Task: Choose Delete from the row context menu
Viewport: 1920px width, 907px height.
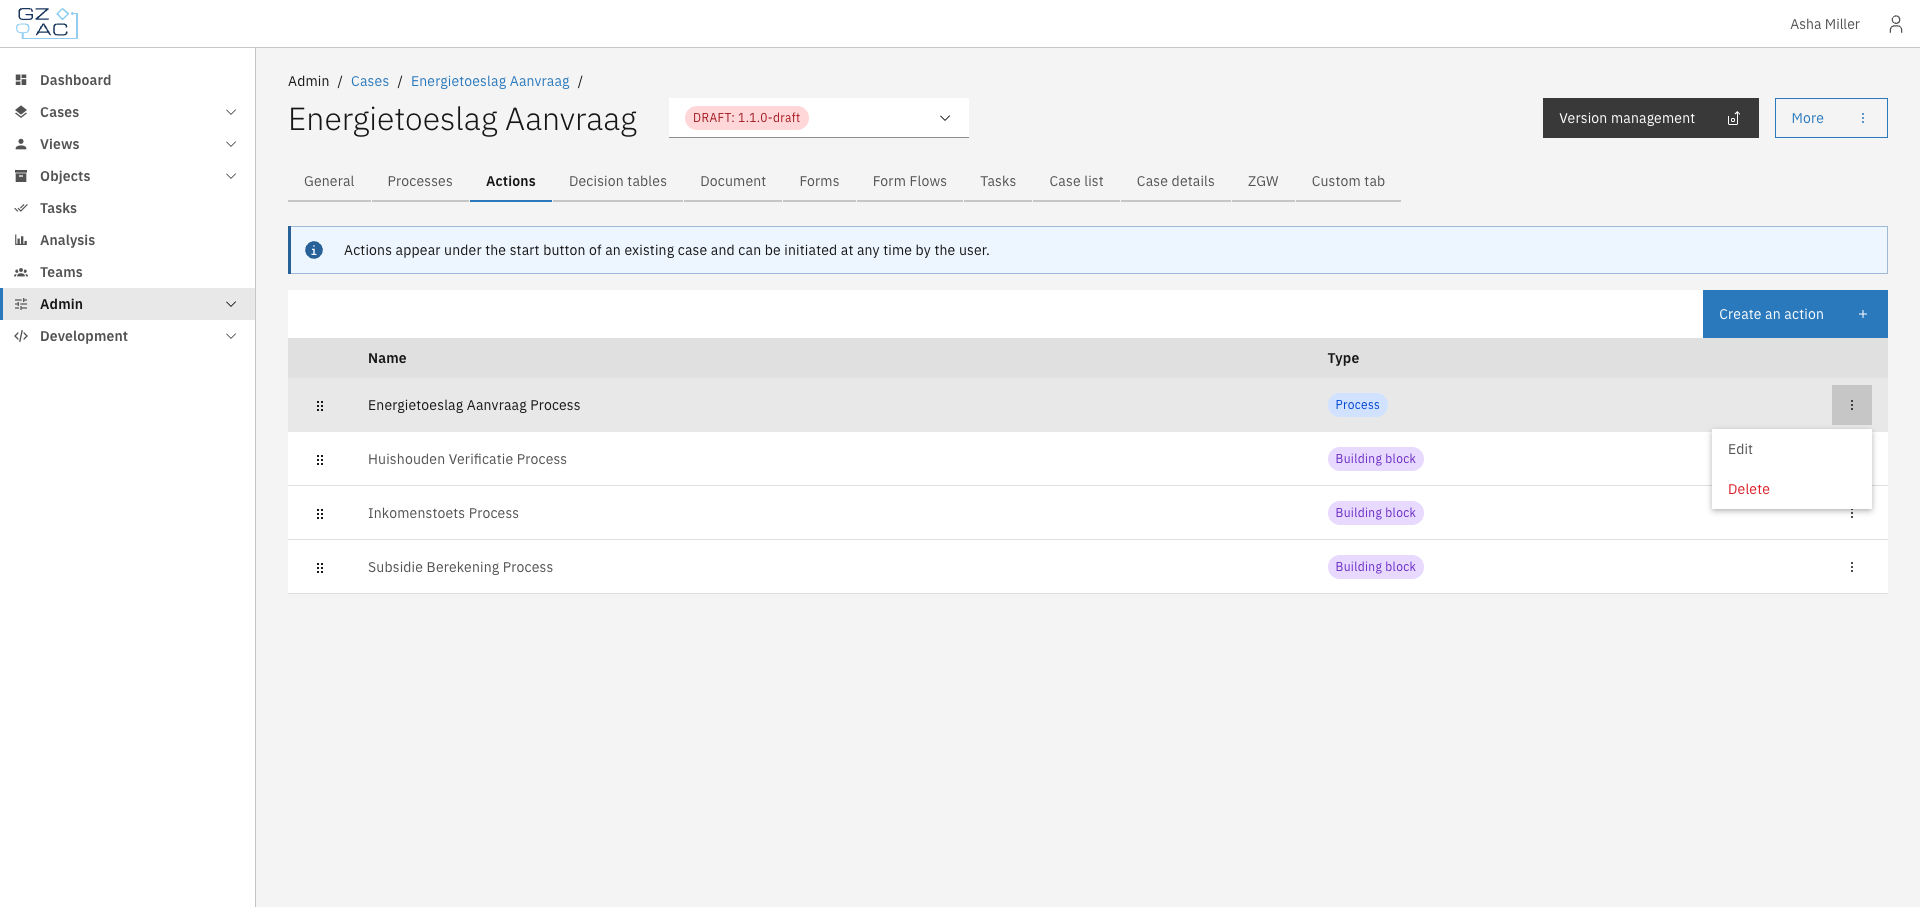Action: point(1792,489)
